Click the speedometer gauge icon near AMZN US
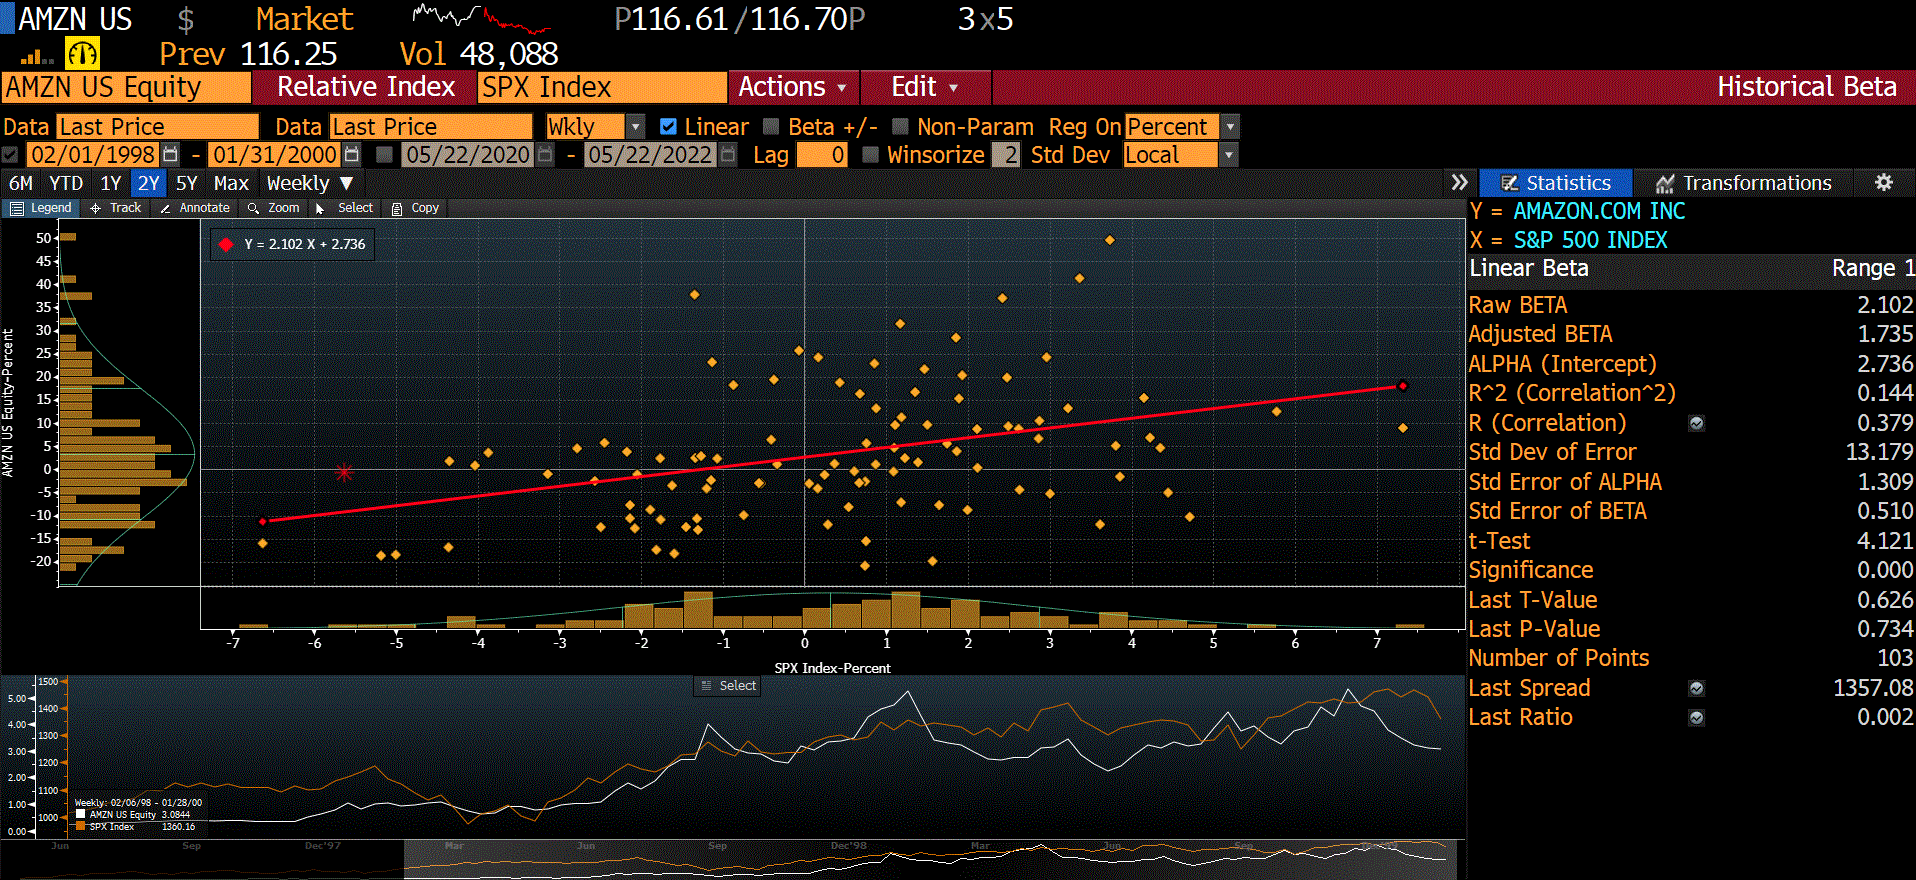This screenshot has width=1916, height=880. click(x=82, y=53)
